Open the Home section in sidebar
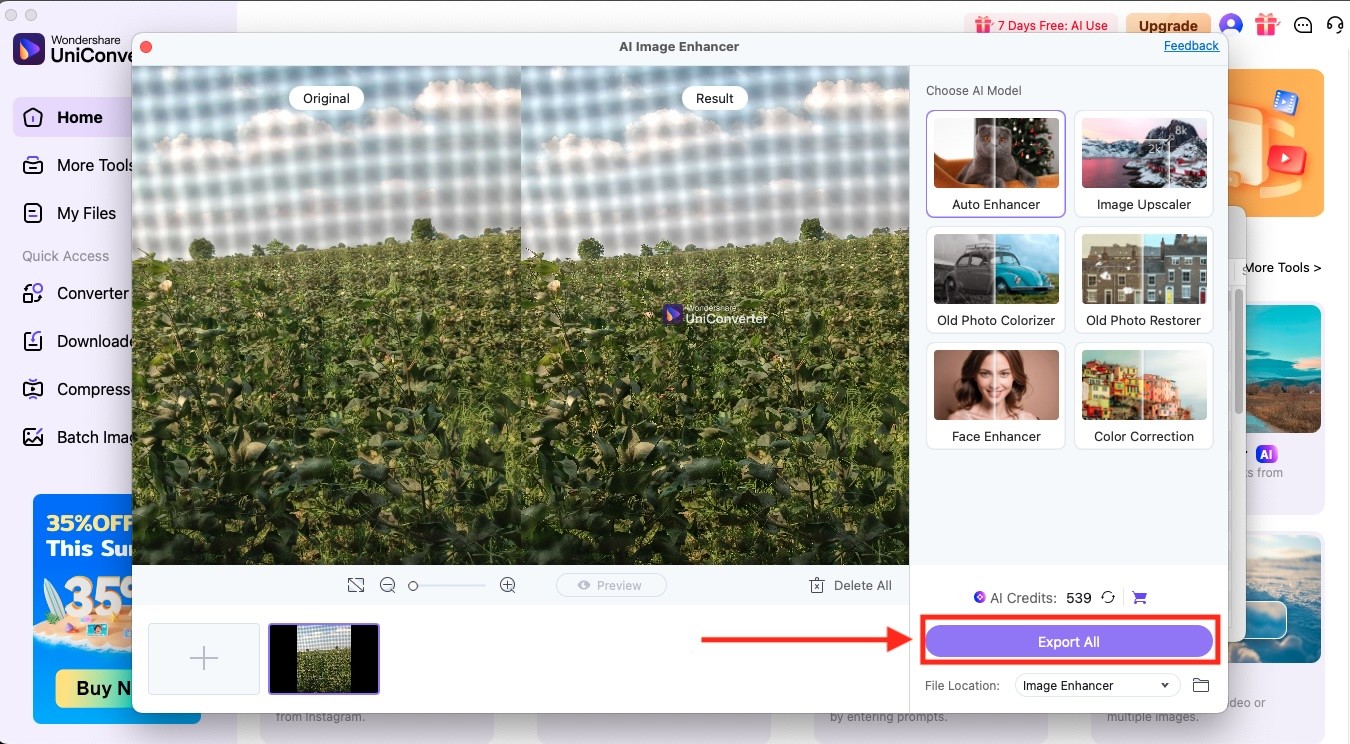 click(x=72, y=117)
